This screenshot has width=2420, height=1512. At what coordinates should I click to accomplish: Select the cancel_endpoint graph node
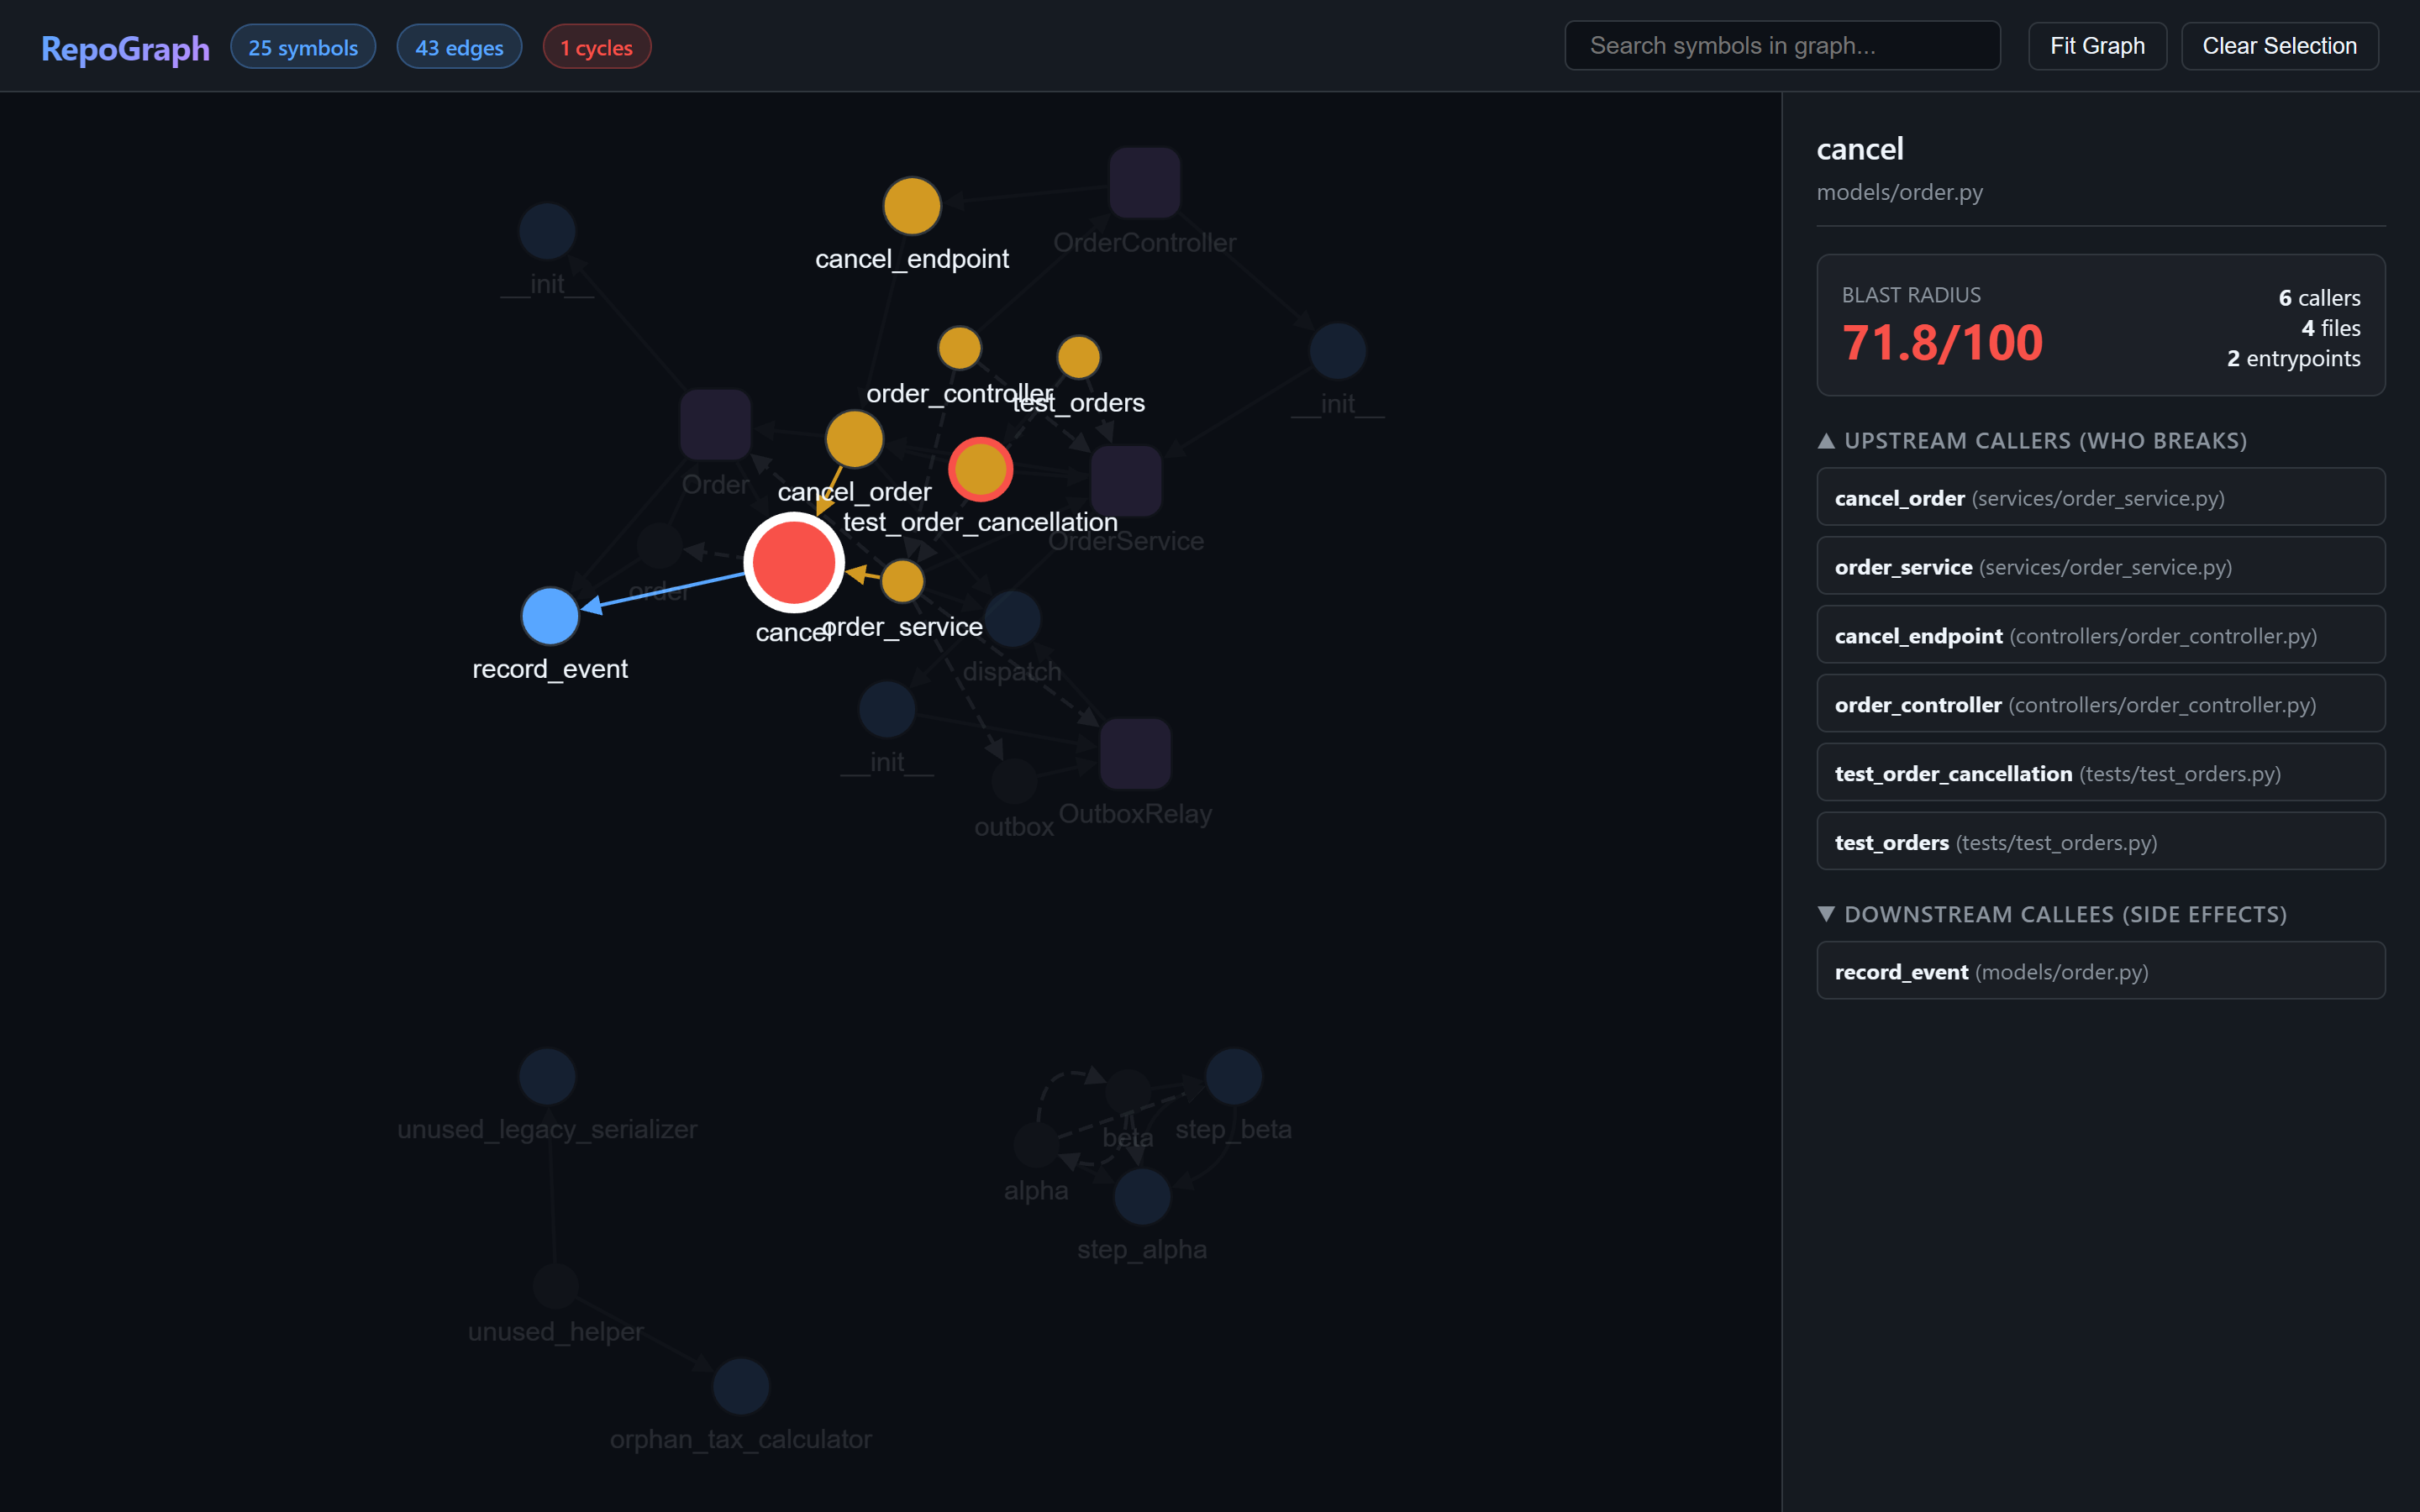pyautogui.click(x=912, y=206)
